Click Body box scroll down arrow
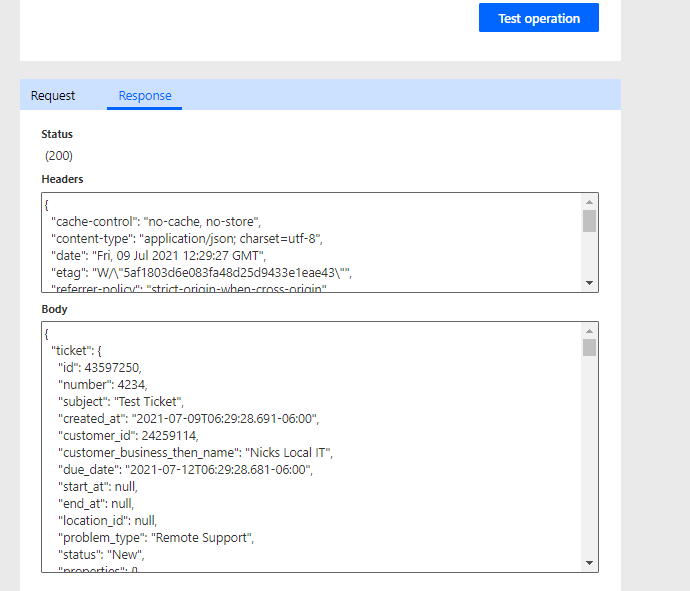690x591 pixels. coord(590,563)
